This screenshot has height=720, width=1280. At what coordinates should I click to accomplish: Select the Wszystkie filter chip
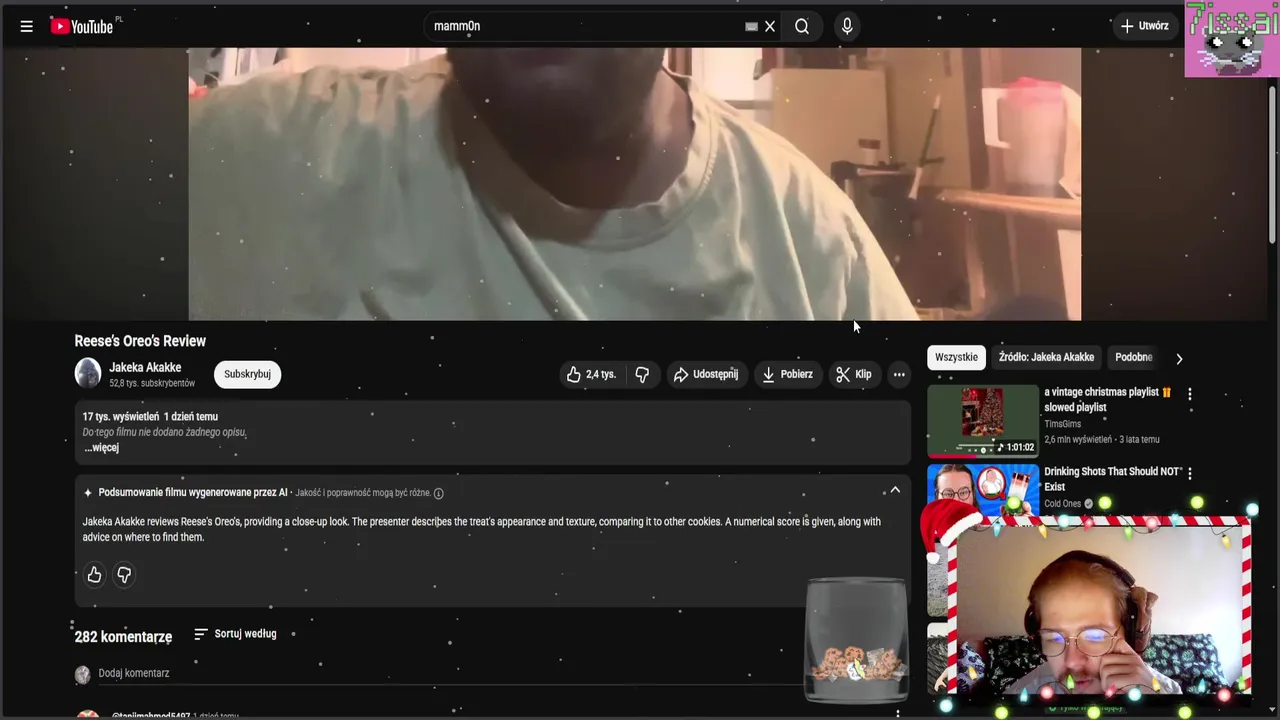pyautogui.click(x=956, y=357)
